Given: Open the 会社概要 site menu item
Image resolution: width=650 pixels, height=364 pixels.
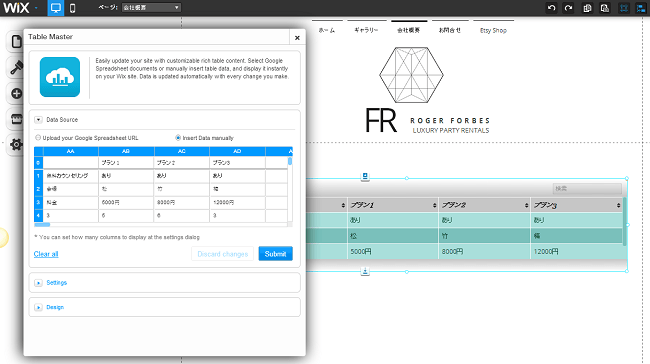Looking at the screenshot, I should coord(409,30).
